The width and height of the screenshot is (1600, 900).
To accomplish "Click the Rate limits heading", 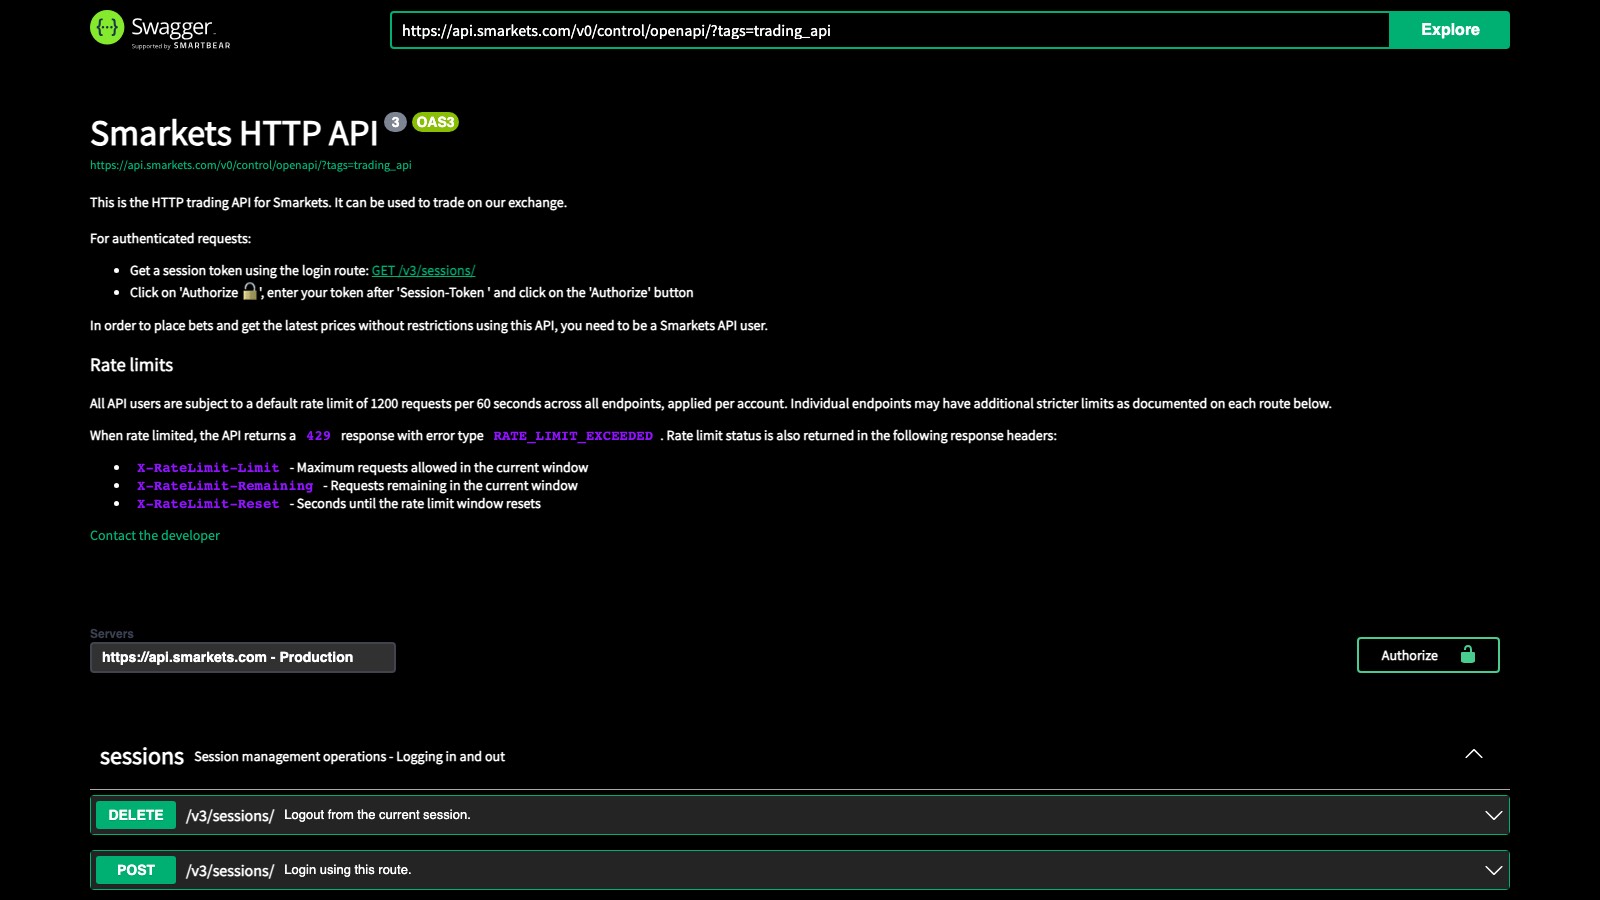I will point(131,365).
